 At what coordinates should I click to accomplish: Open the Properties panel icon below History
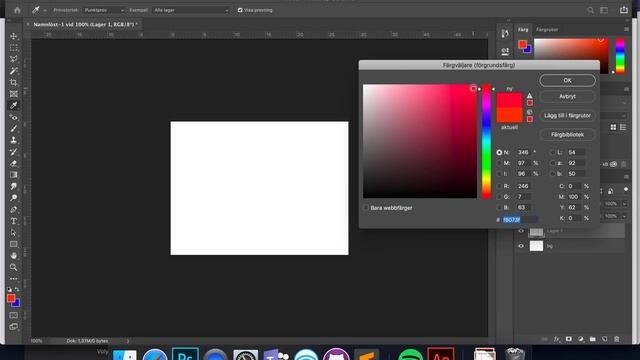505,51
